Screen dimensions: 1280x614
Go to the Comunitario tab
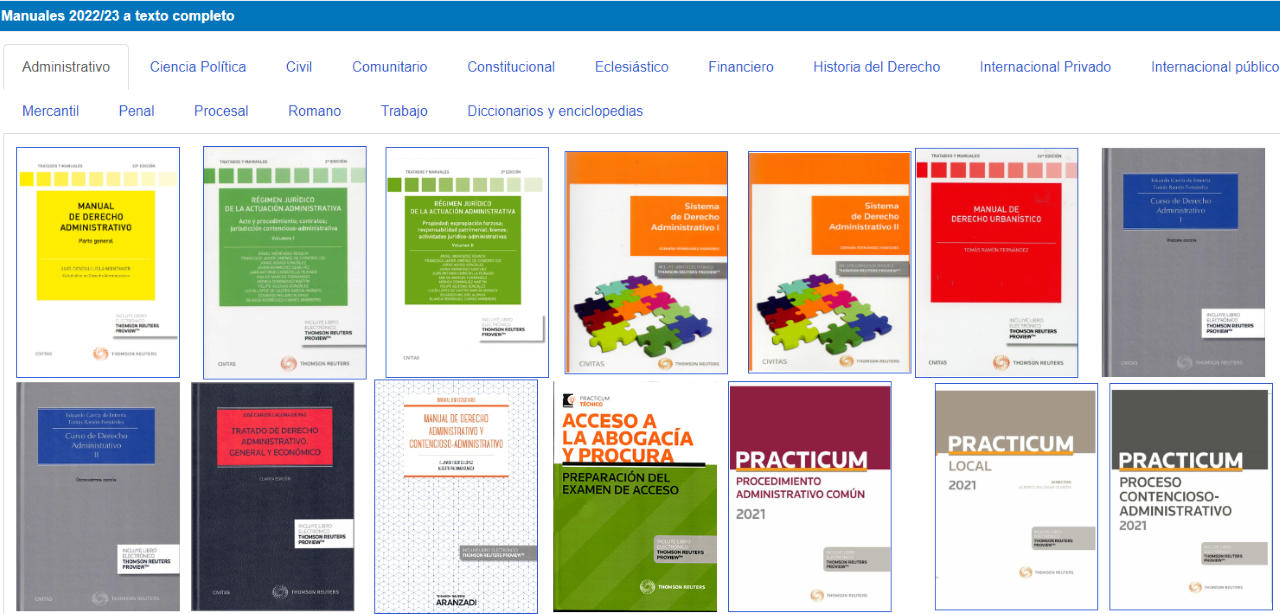[x=390, y=67]
